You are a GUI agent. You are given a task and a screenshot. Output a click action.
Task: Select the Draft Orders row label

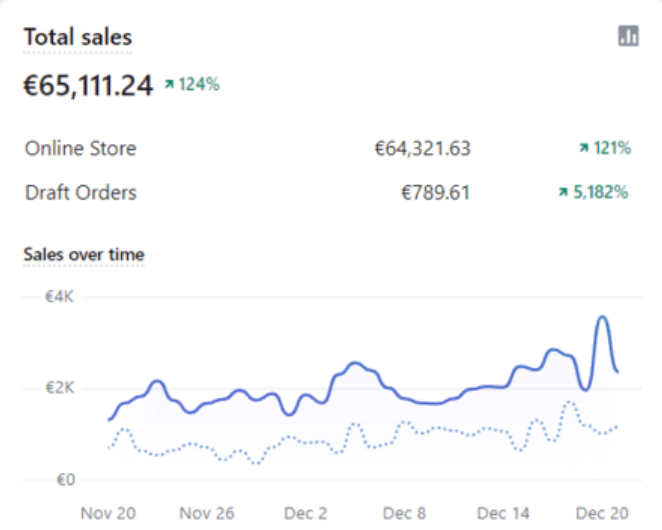[80, 193]
